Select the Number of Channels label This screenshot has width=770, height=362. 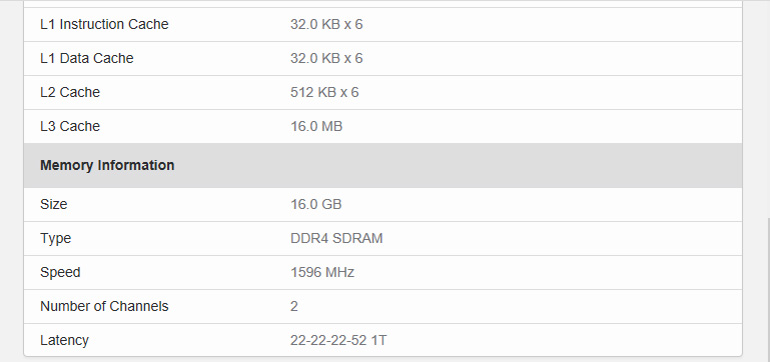[x=104, y=306]
